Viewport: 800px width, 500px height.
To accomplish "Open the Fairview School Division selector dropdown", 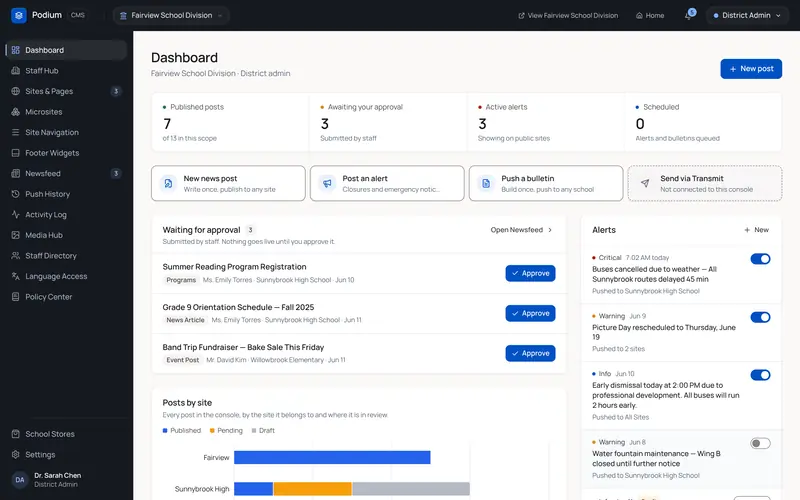I will point(171,15).
